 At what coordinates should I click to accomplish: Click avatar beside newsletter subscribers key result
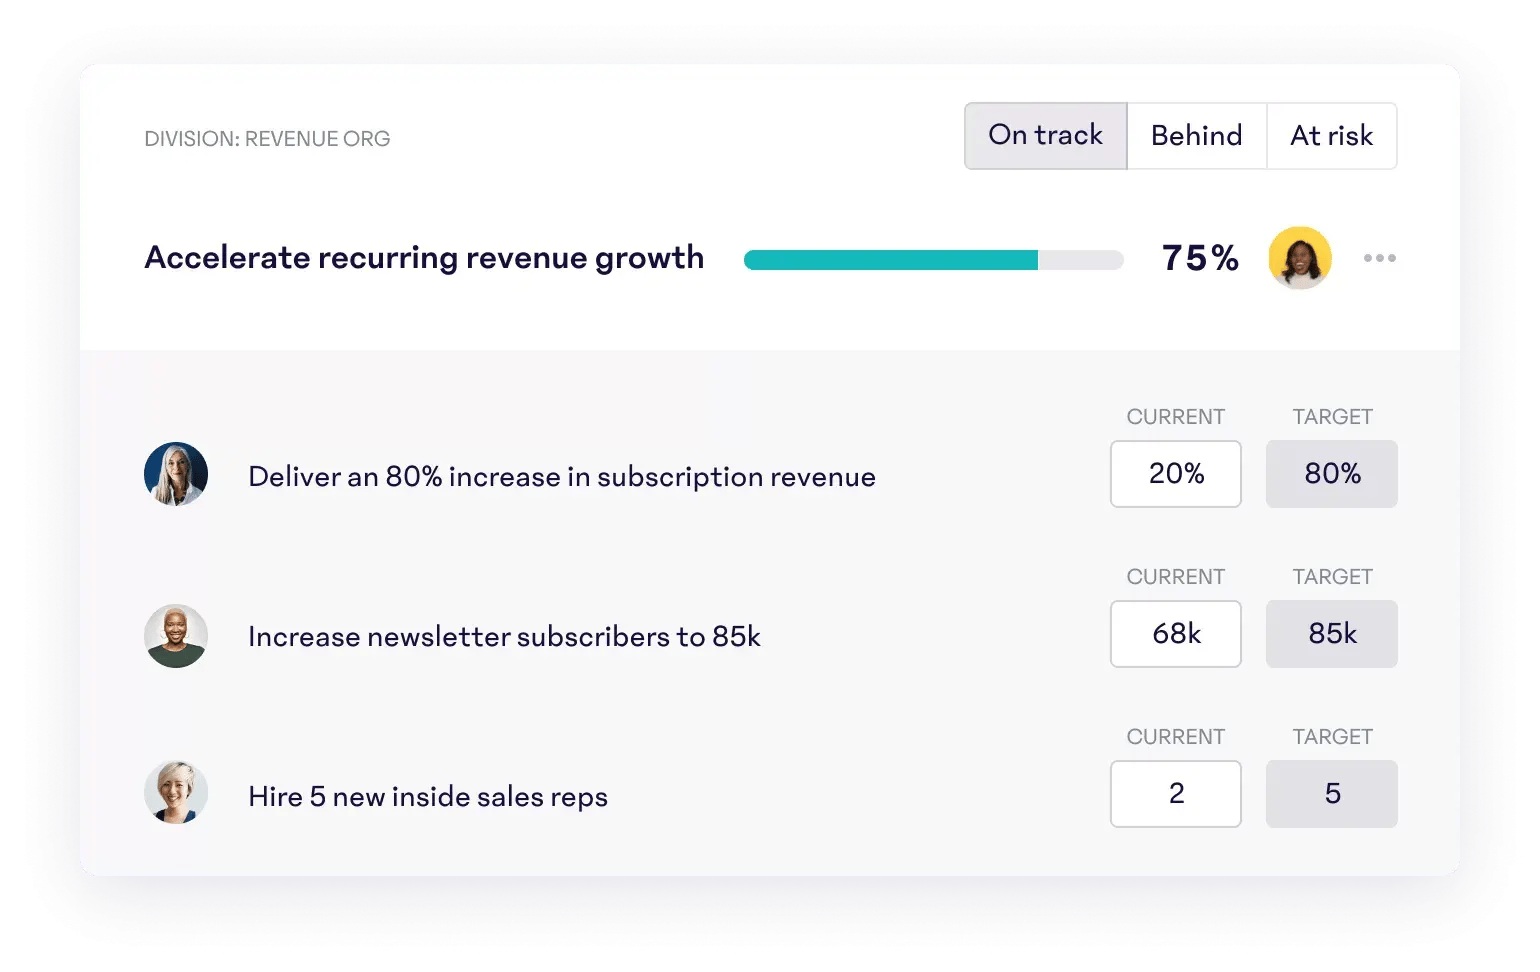[176, 636]
